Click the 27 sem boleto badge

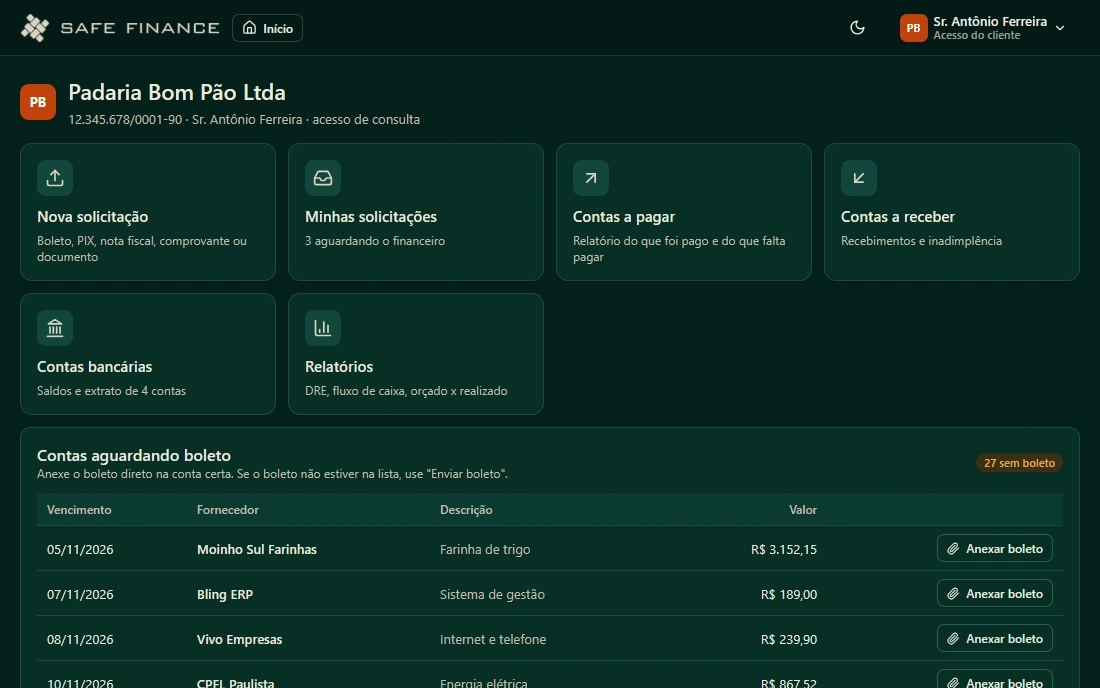1019,463
